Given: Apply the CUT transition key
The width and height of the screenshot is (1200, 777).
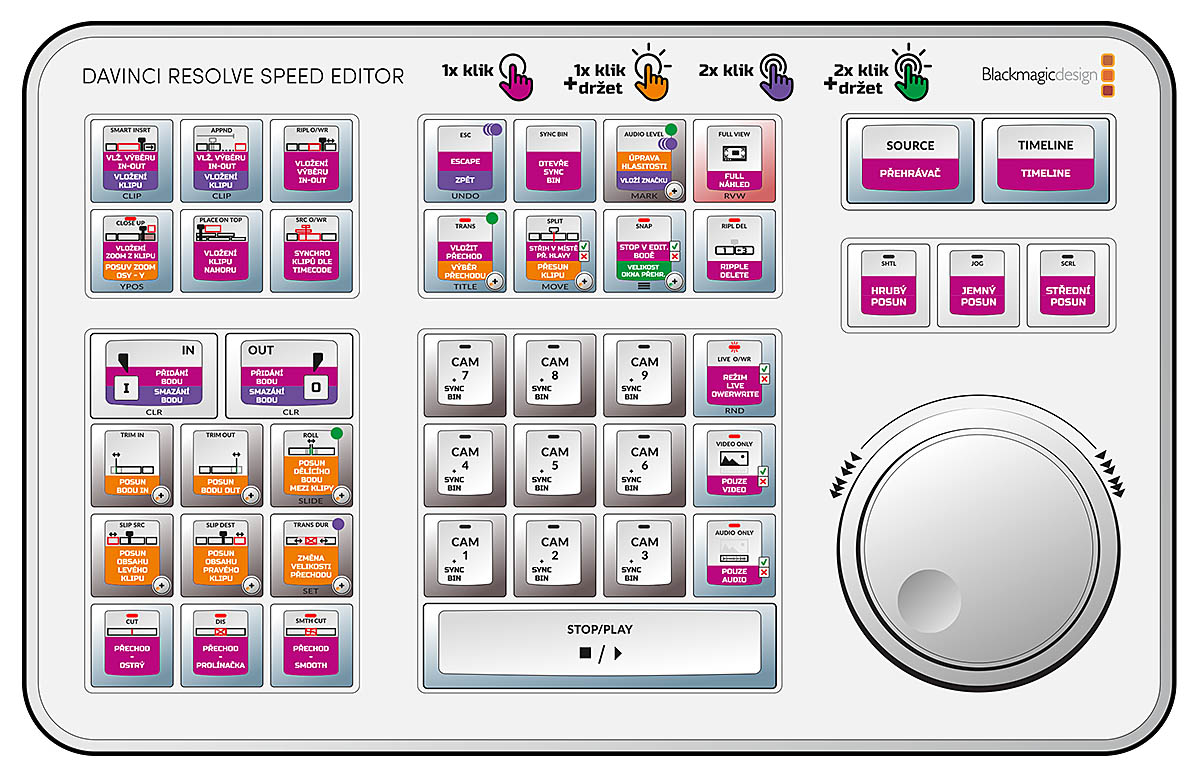Looking at the screenshot, I should click(x=131, y=646).
